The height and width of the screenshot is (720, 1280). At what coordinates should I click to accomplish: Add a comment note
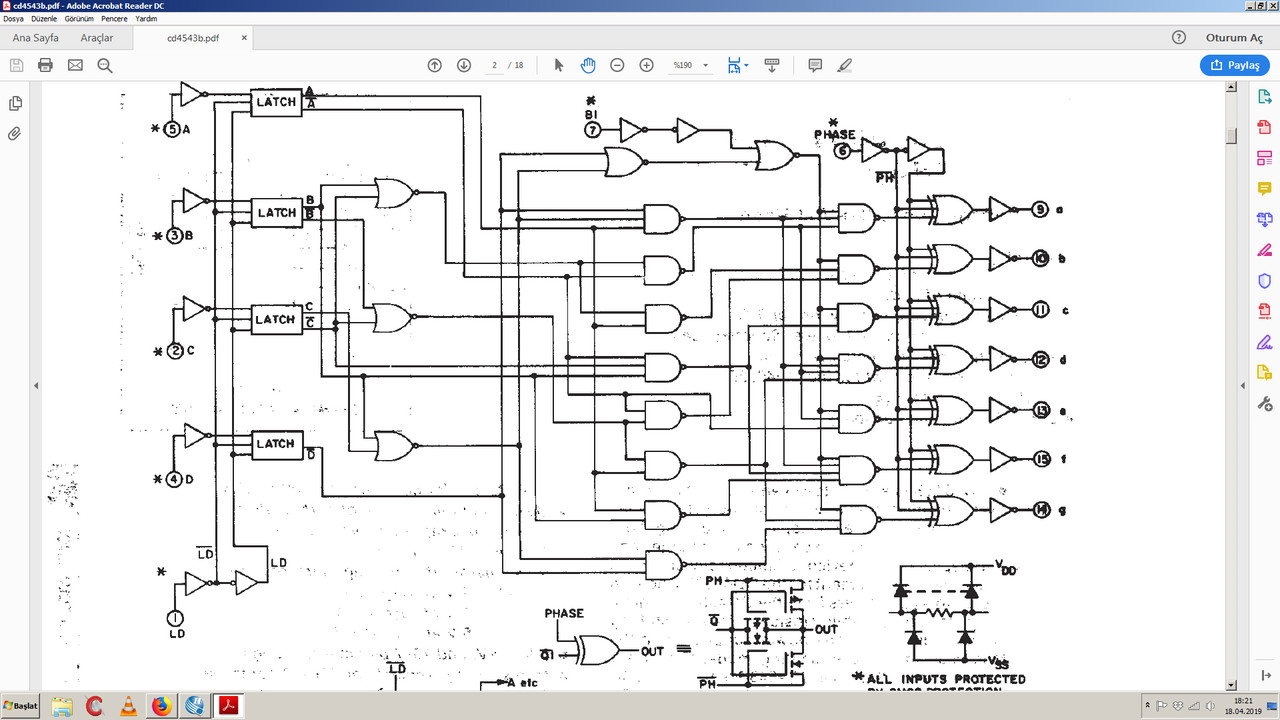[815, 65]
